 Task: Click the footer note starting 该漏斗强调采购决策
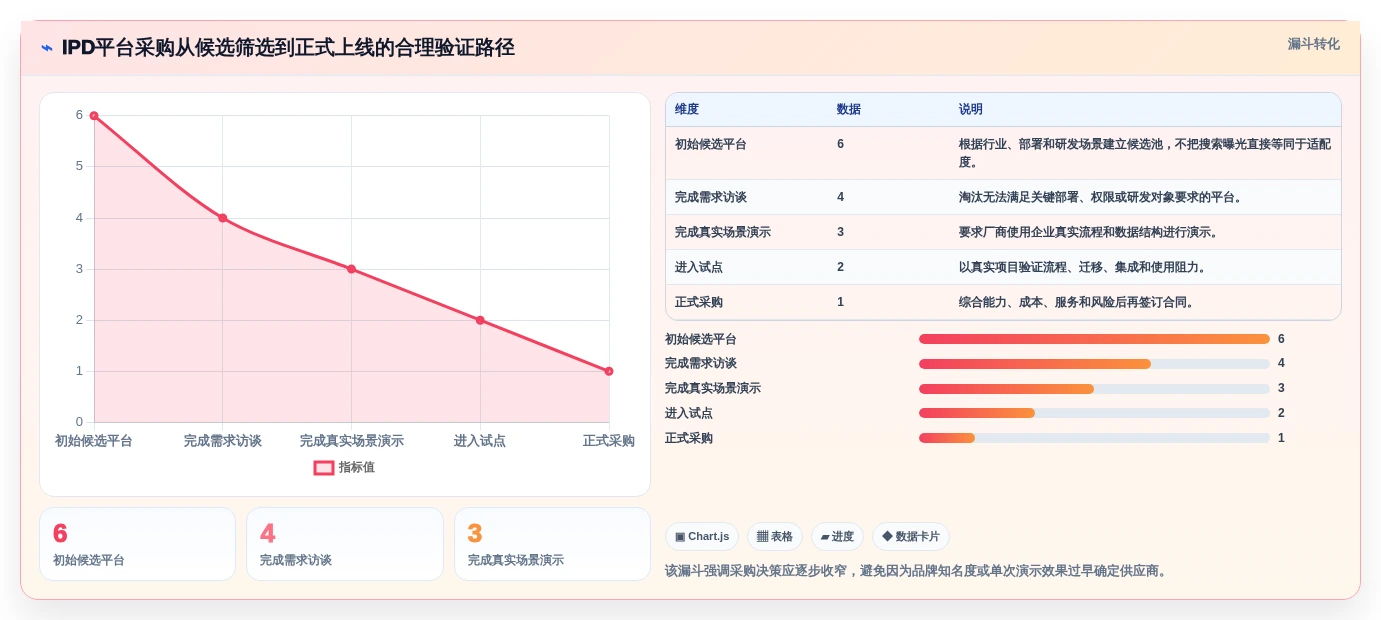coord(916,571)
